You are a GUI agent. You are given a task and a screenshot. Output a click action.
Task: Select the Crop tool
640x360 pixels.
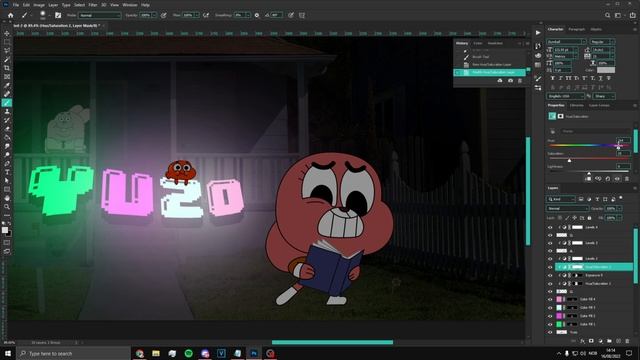coord(7,68)
